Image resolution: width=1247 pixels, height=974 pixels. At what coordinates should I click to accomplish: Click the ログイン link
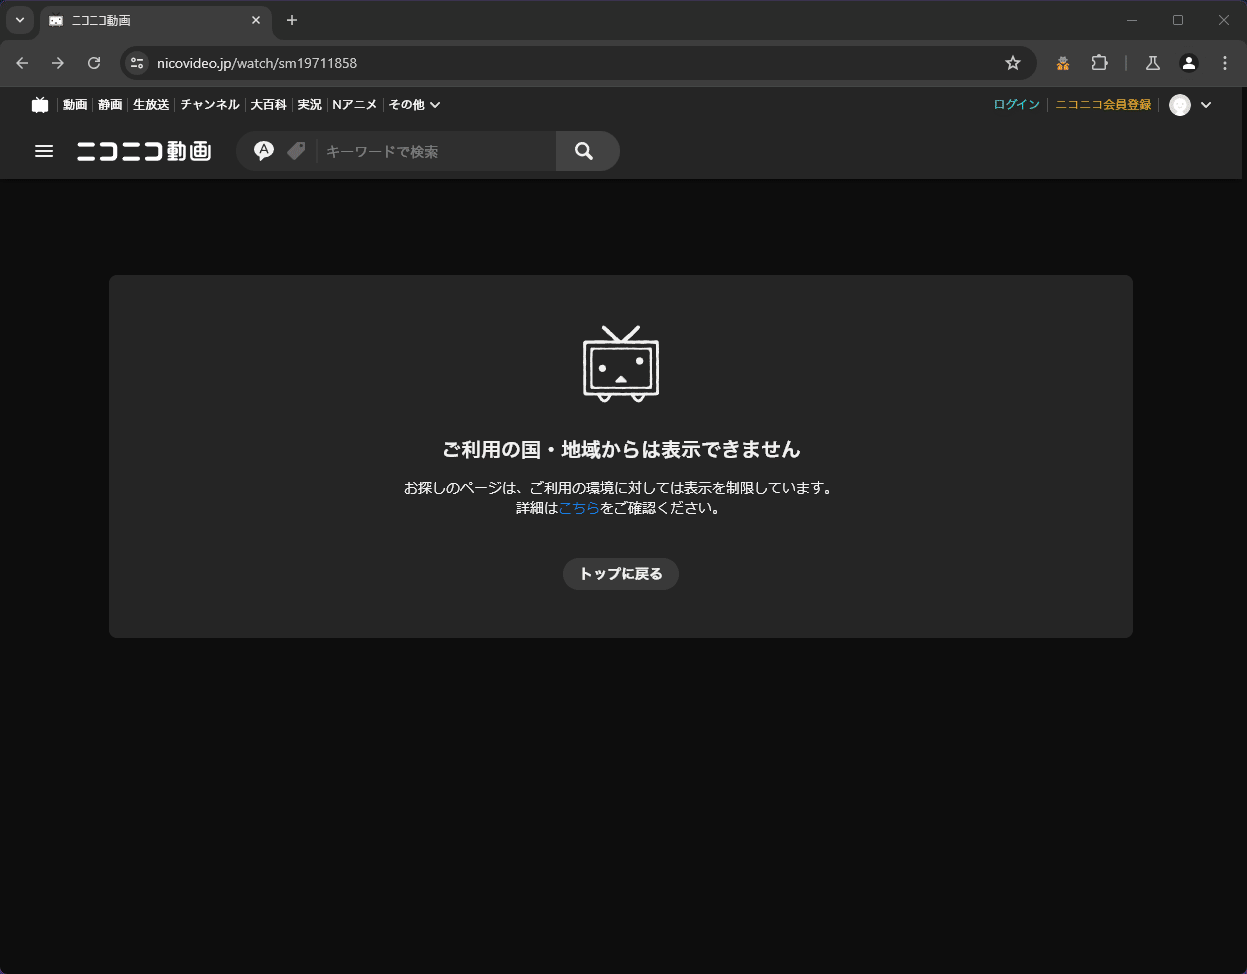1016,105
